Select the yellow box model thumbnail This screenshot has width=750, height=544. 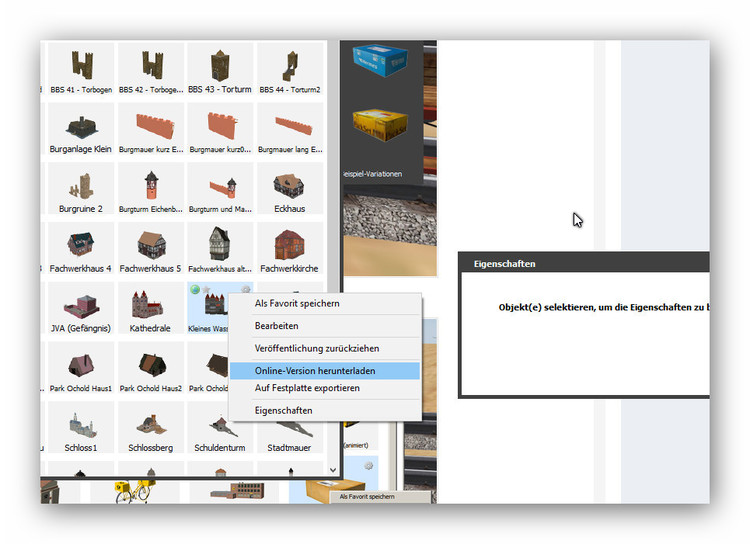[380, 125]
